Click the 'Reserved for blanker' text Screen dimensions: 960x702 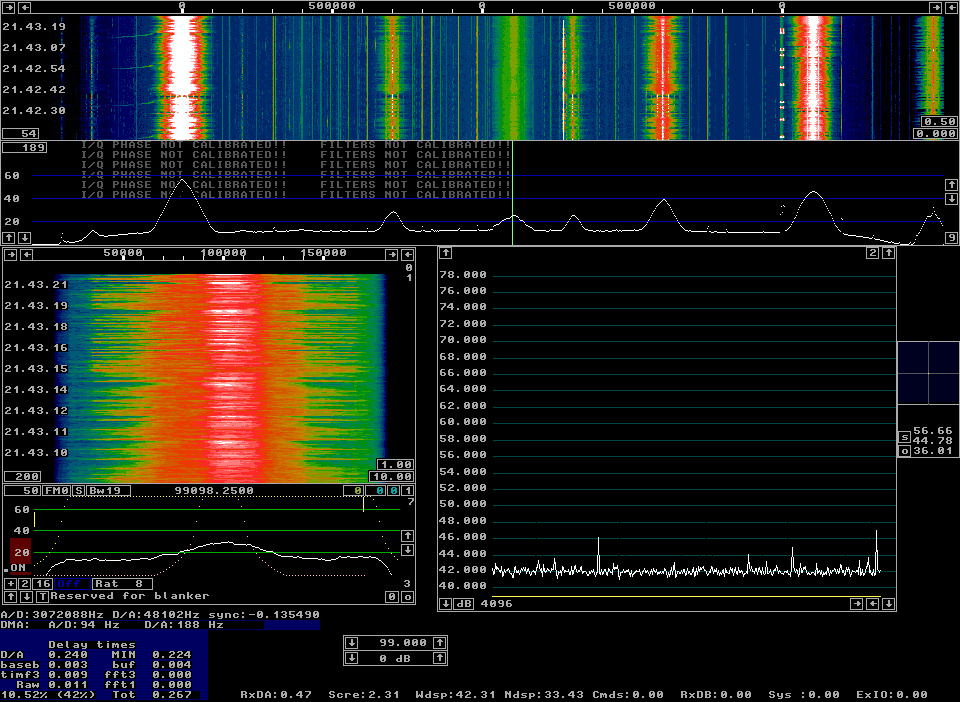(130, 596)
